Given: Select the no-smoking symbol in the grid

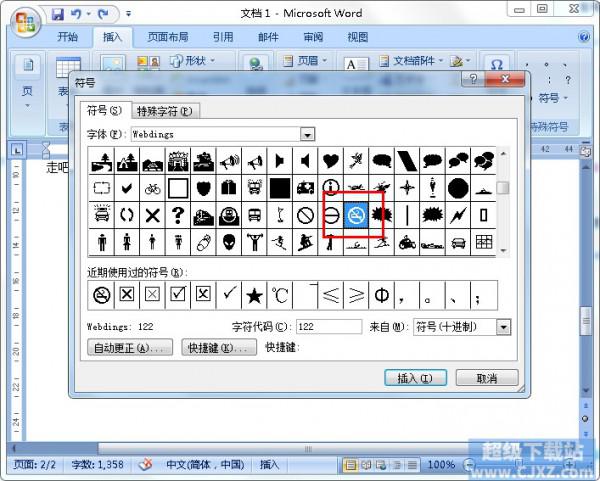Looking at the screenshot, I should point(356,215).
